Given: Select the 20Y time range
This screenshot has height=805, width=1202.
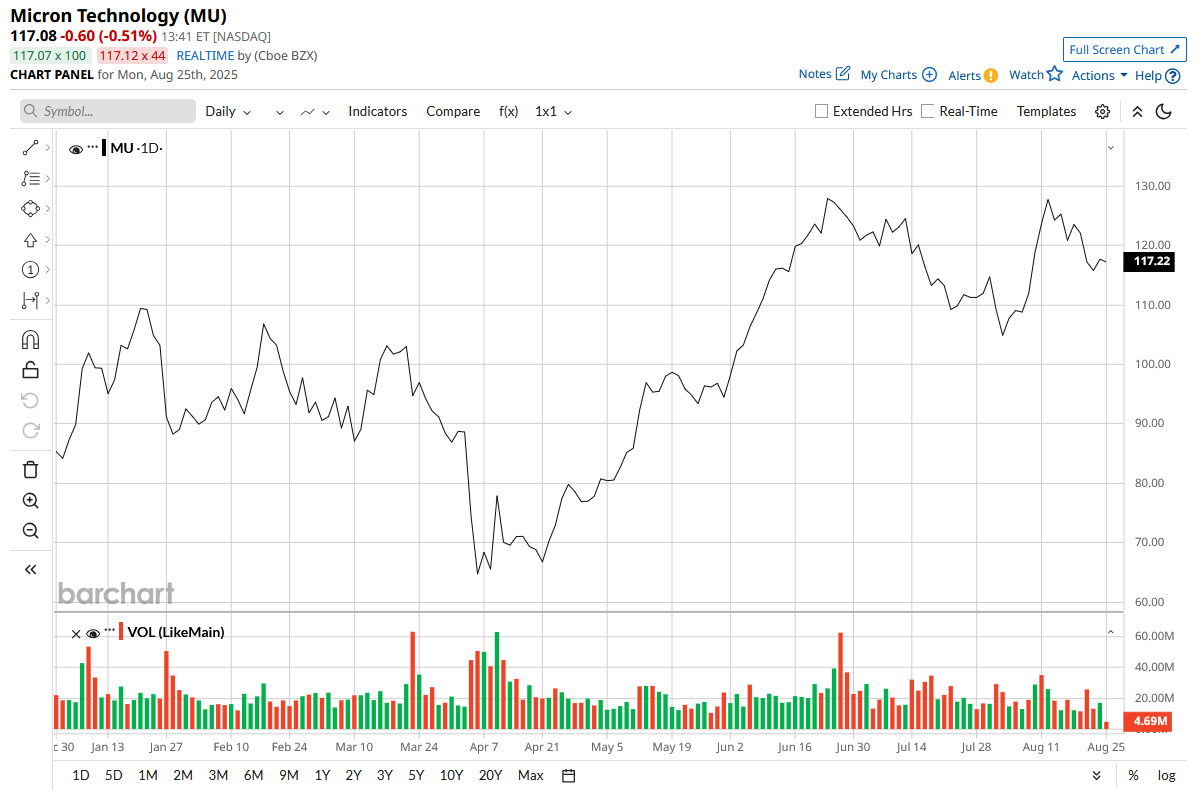Looking at the screenshot, I should click(x=490, y=775).
